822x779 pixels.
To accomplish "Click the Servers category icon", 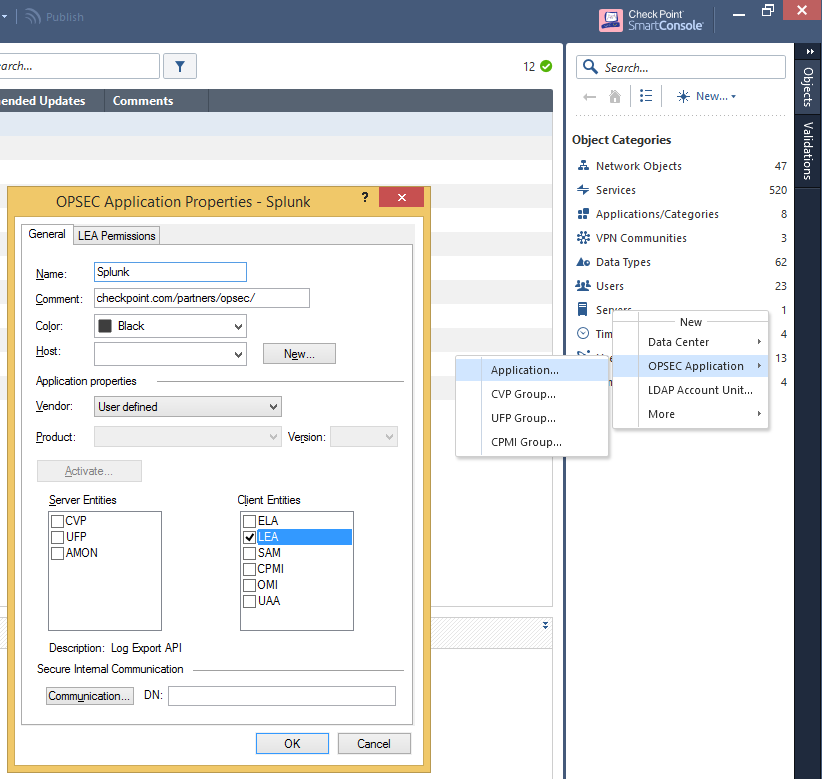I will pyautogui.click(x=582, y=309).
